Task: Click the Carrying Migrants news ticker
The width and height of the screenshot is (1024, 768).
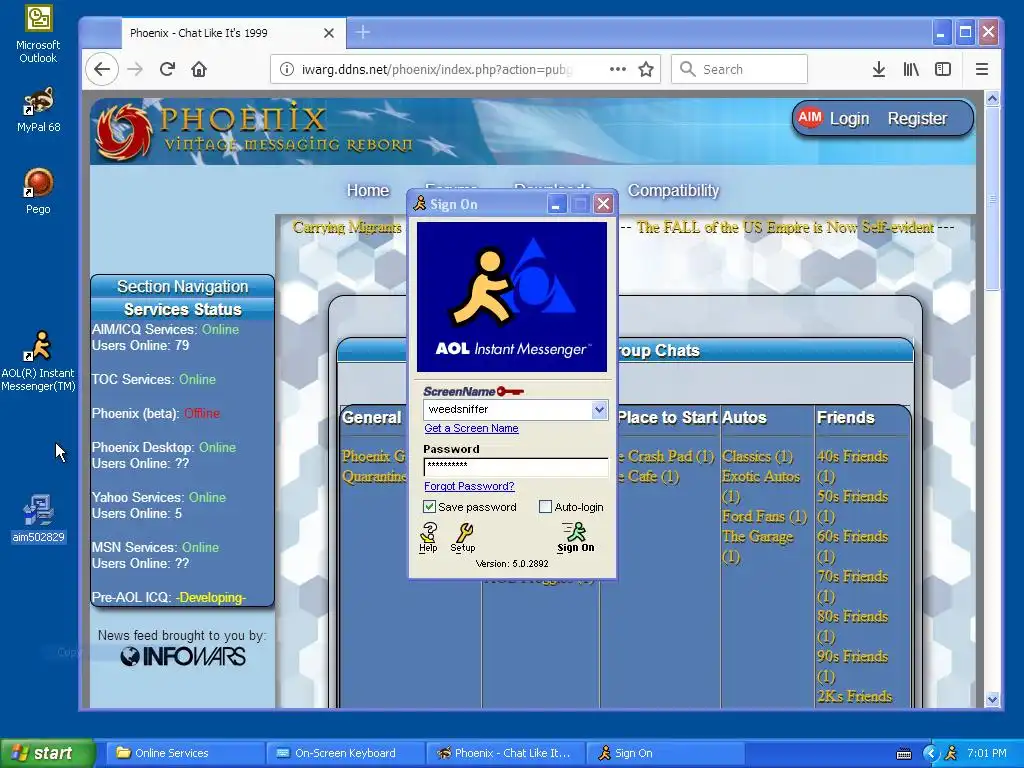Action: click(x=347, y=227)
